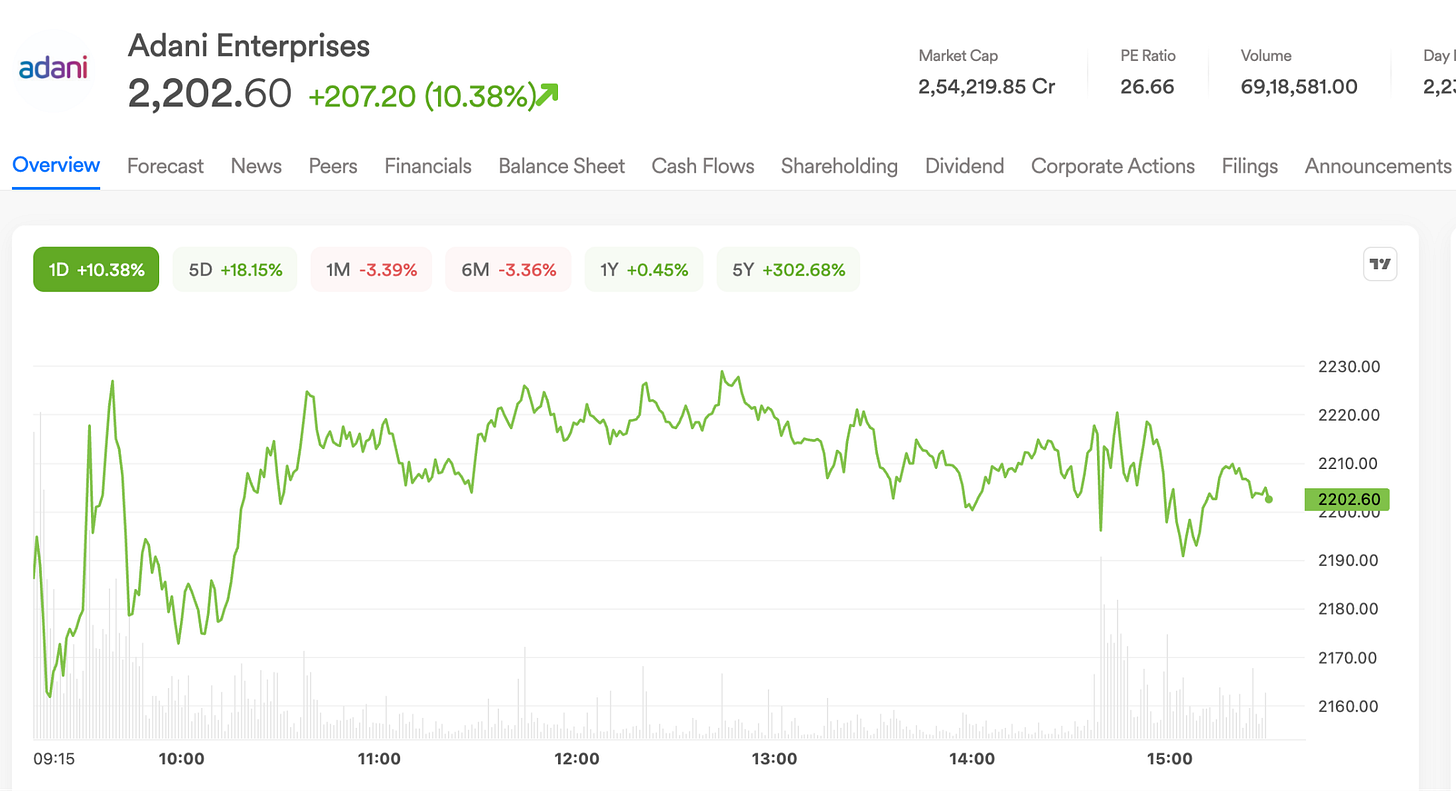Select the 1Y +0.45% range button

pyautogui.click(x=644, y=270)
